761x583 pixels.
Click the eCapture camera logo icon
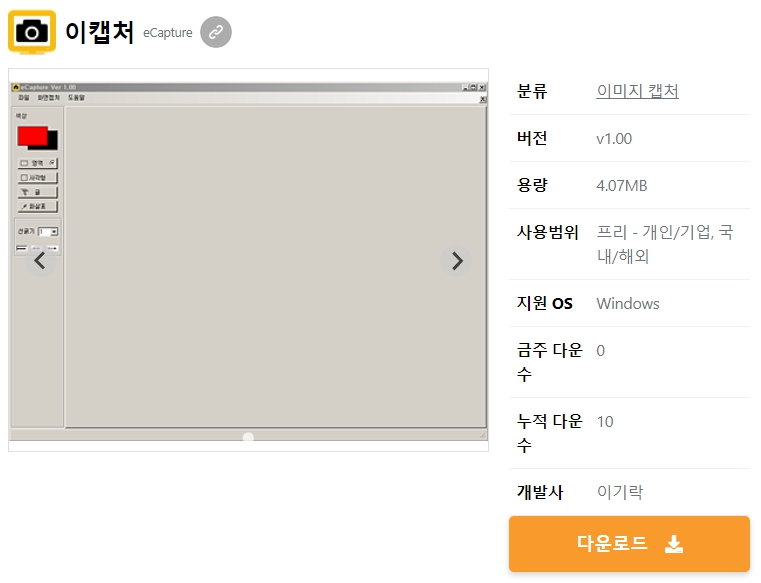pos(32,32)
